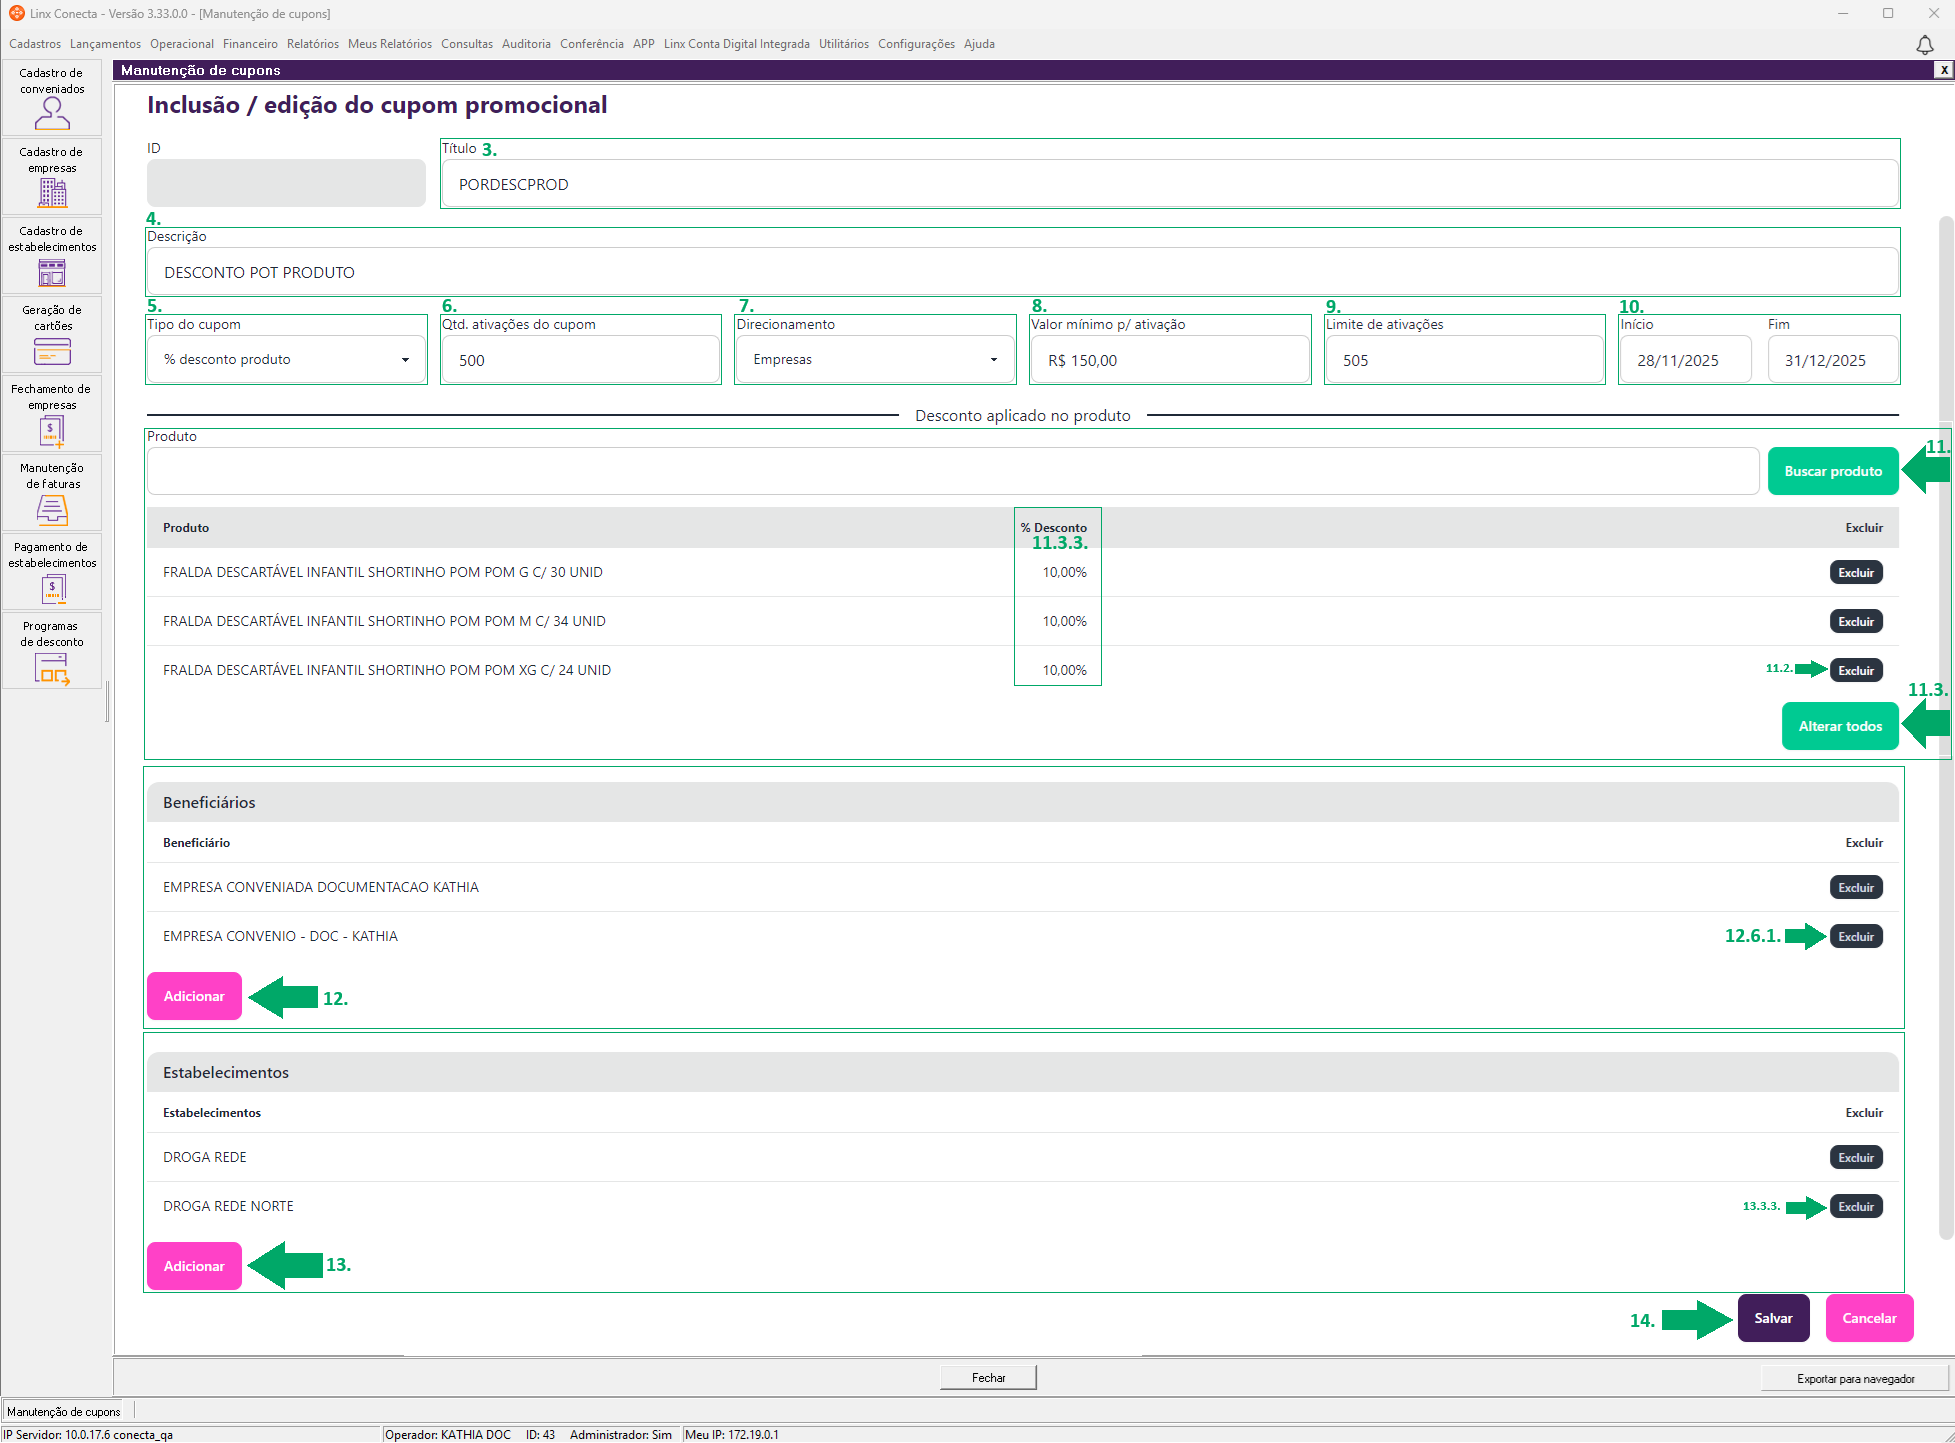Open Cadastro de empresas building icon
This screenshot has width=1955, height=1443.
tap(52, 192)
